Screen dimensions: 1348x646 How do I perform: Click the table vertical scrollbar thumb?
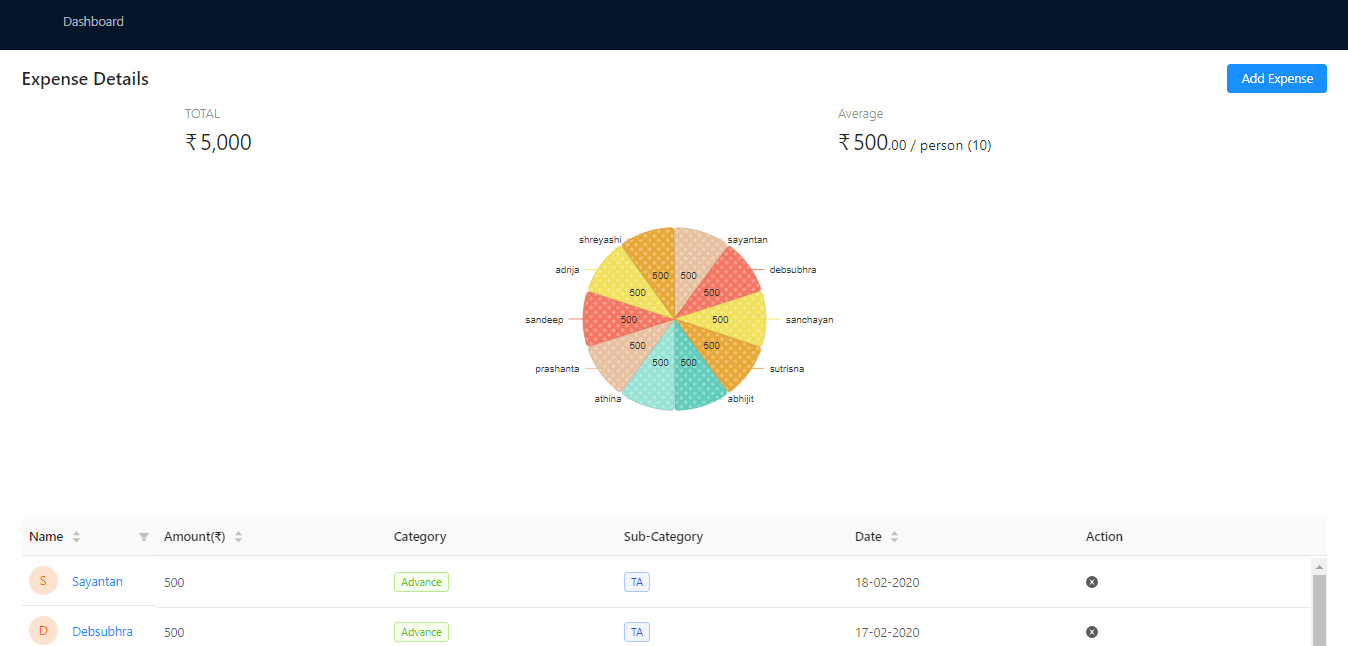pyautogui.click(x=1319, y=610)
